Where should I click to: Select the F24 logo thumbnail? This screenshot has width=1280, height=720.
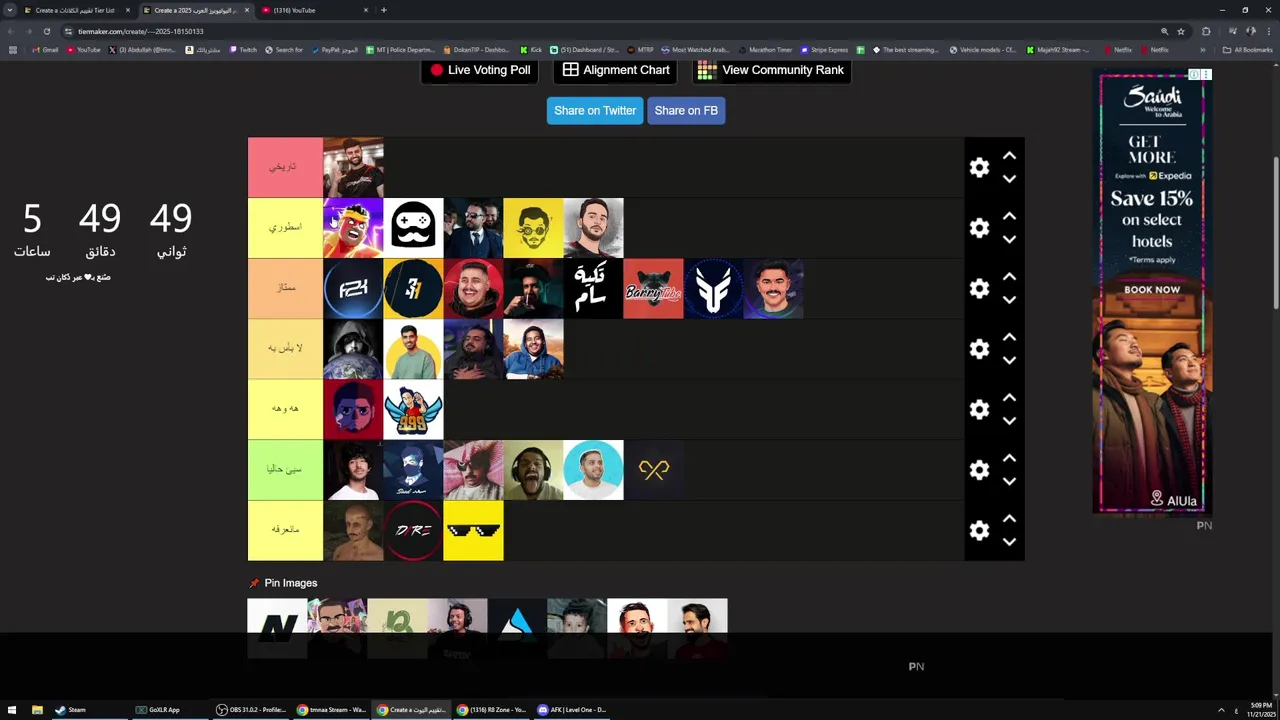(x=353, y=288)
